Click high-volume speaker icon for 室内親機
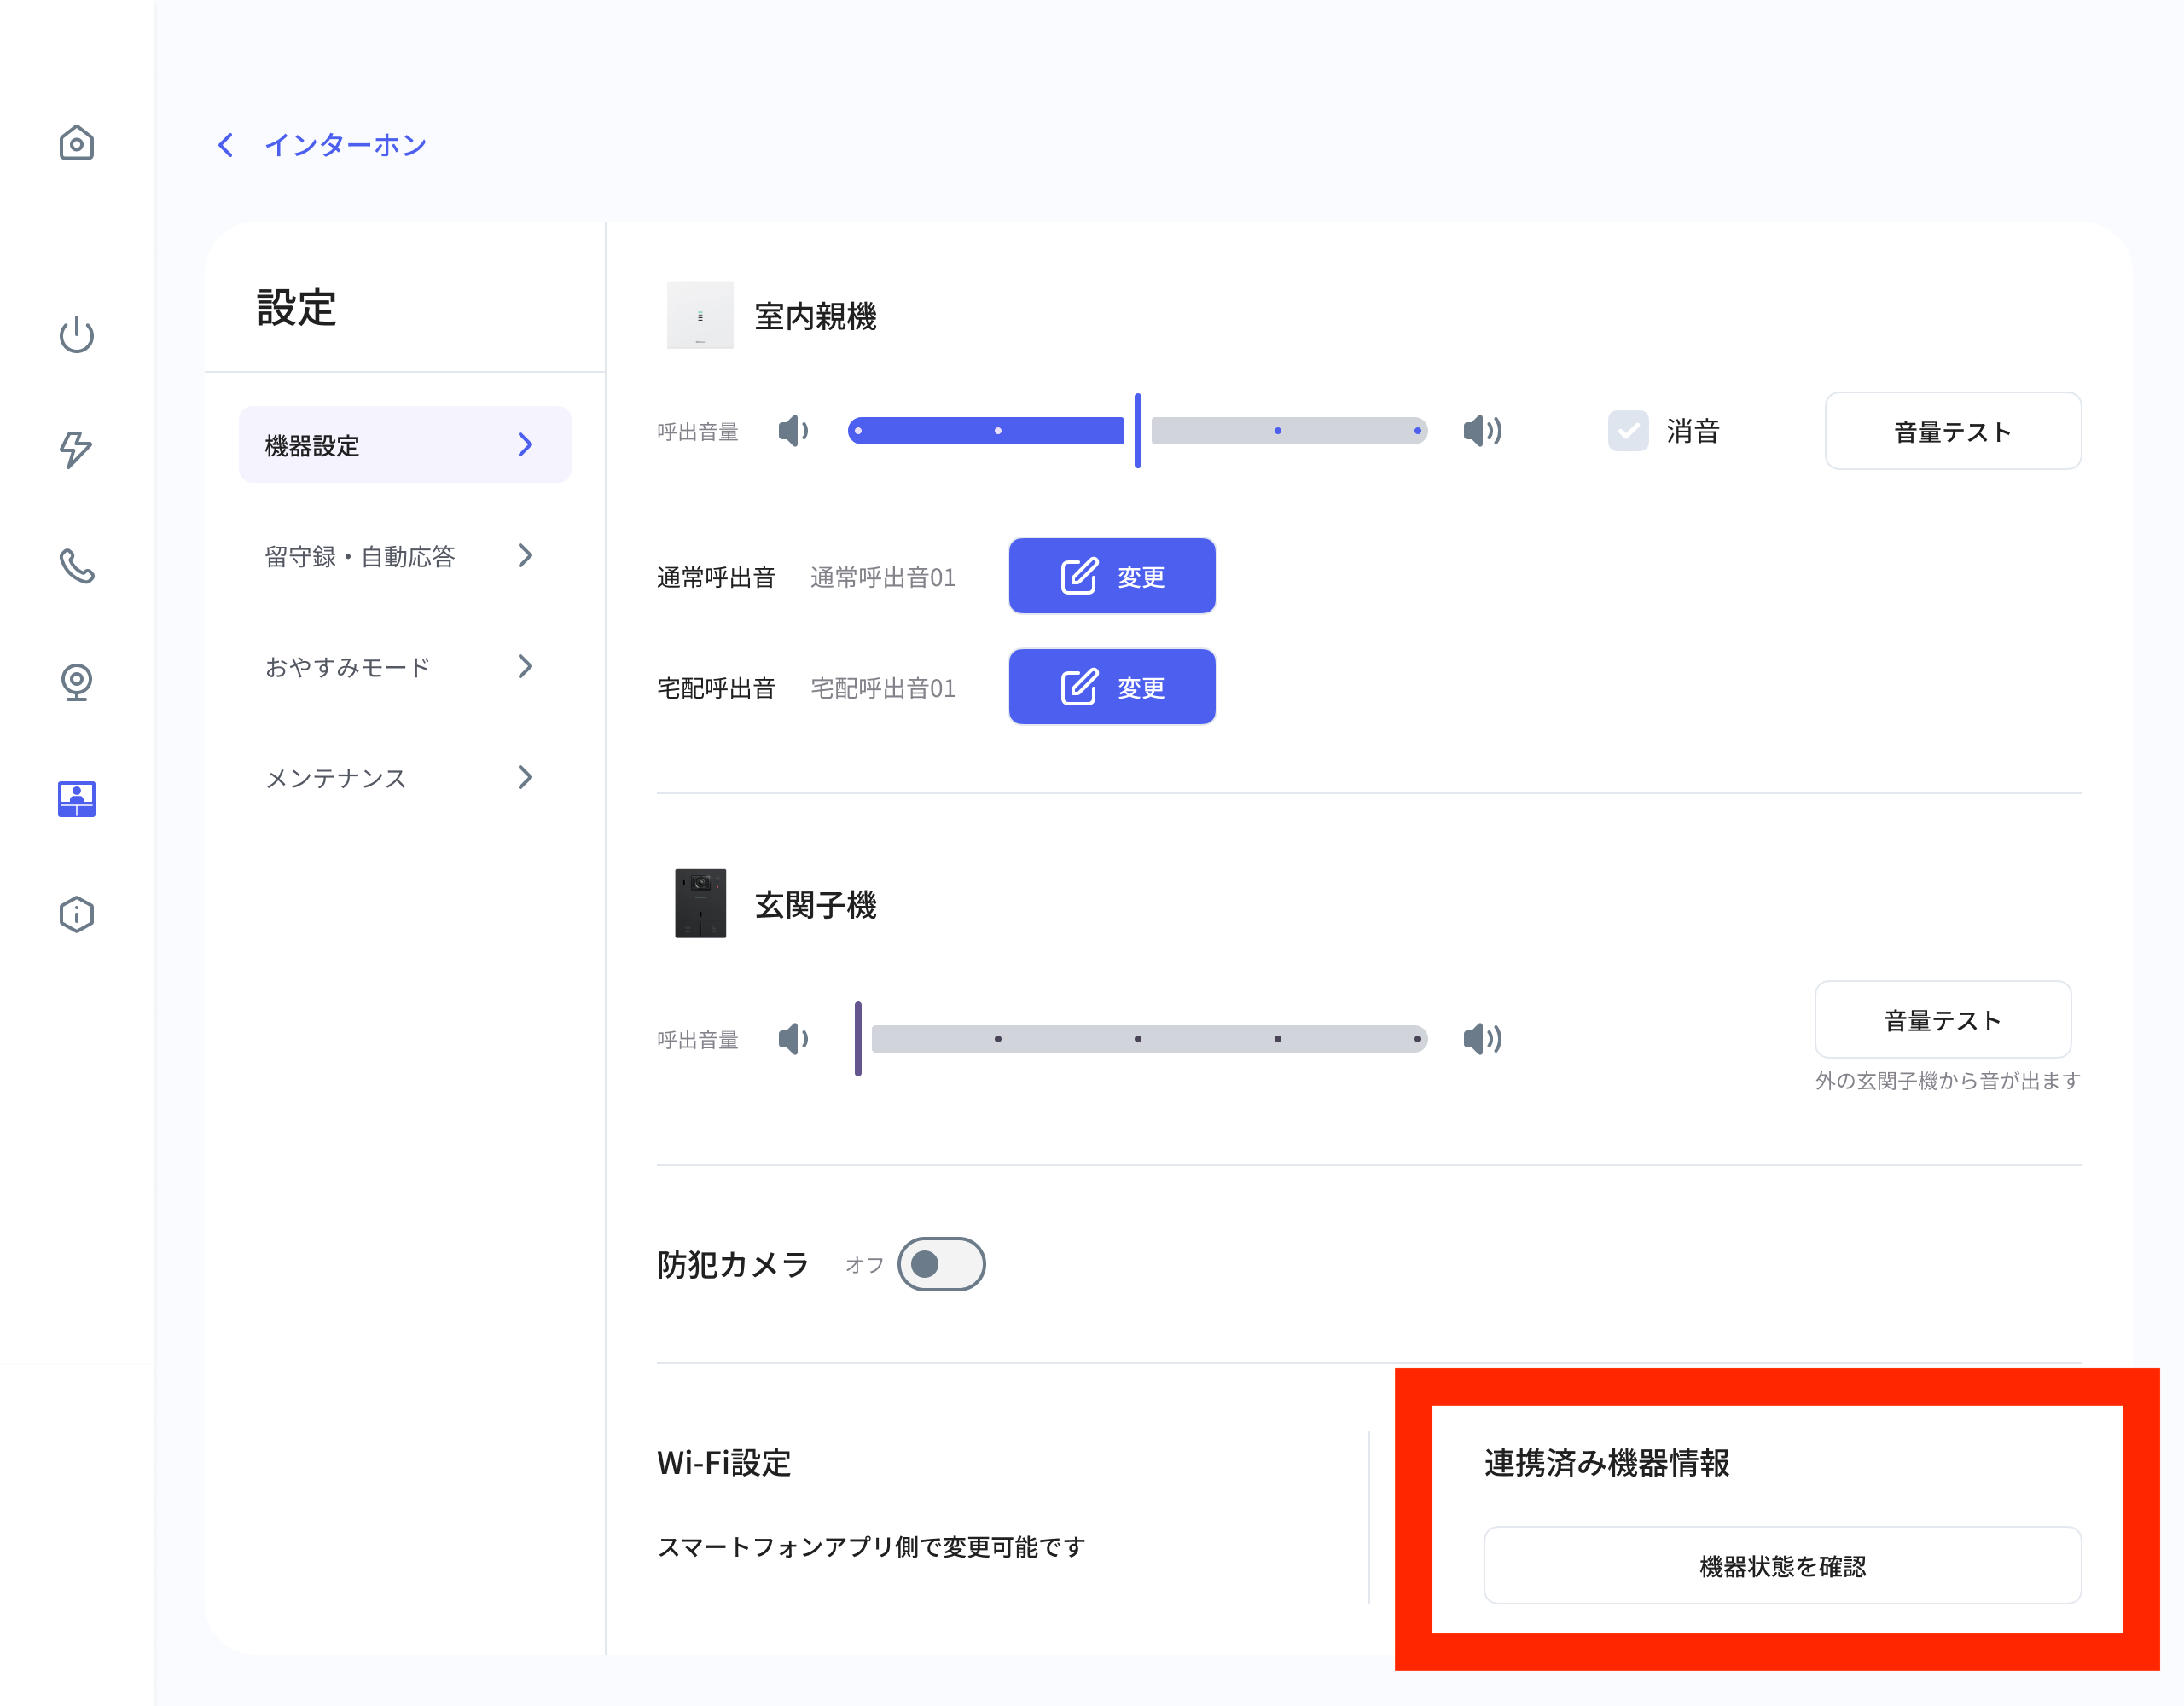Screen dimensions: 2184x1706 [1482, 431]
